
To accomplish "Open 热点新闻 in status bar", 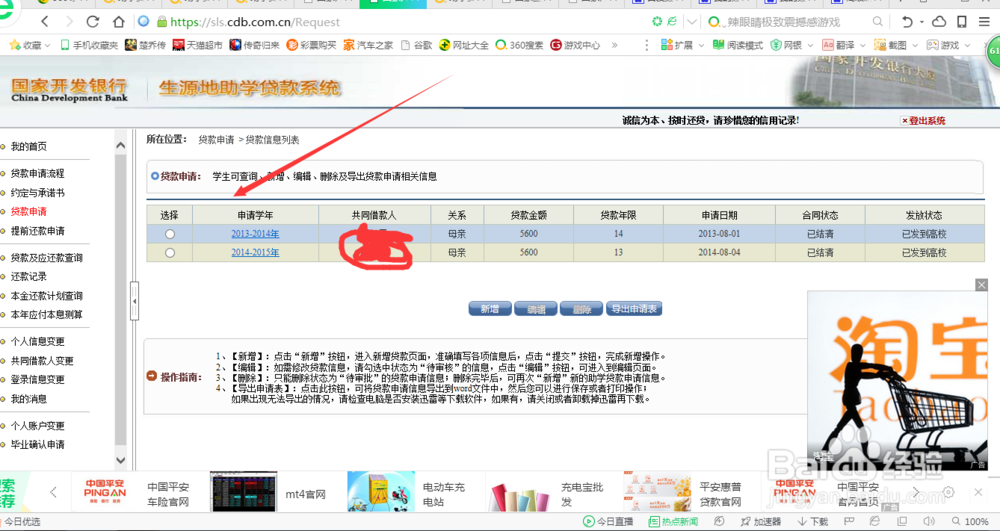I will (673, 521).
